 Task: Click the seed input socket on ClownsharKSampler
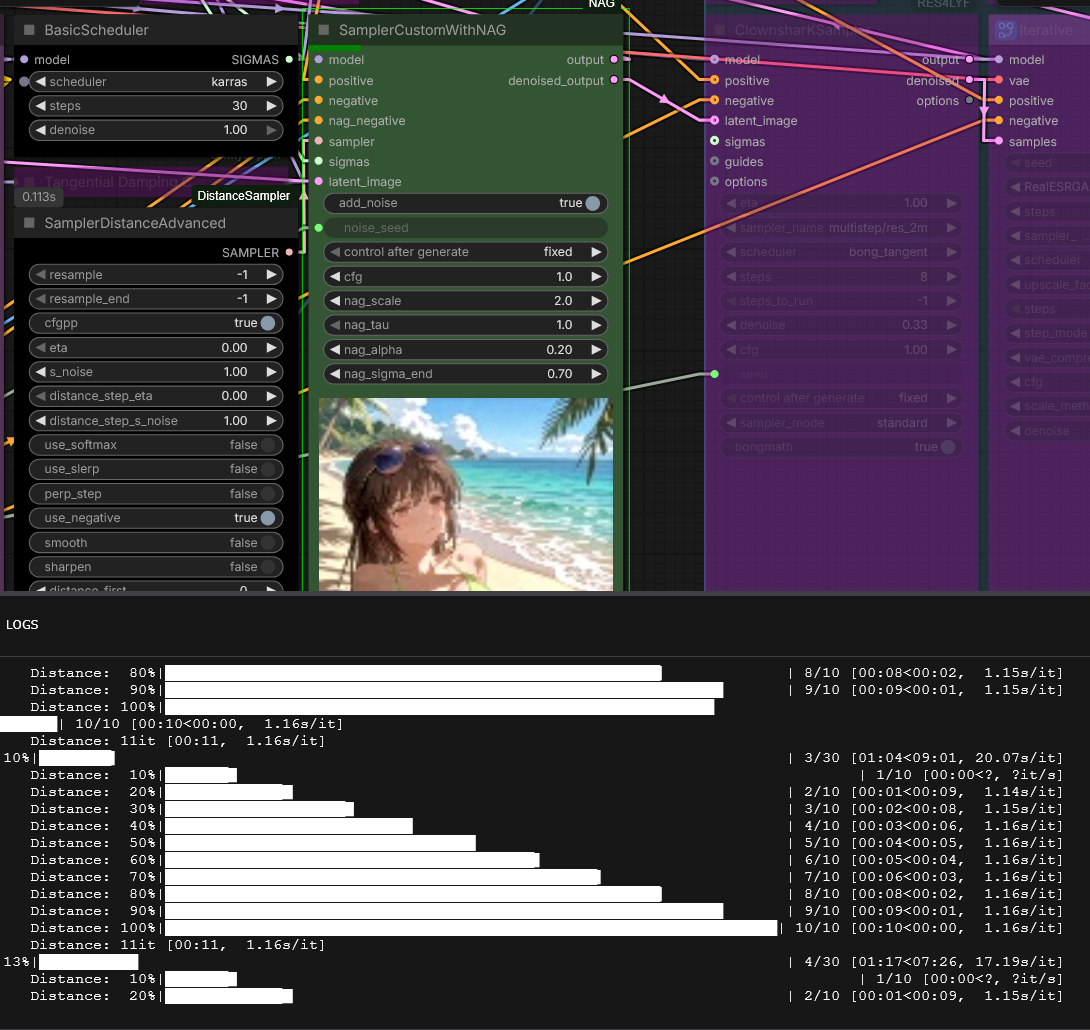coord(715,375)
